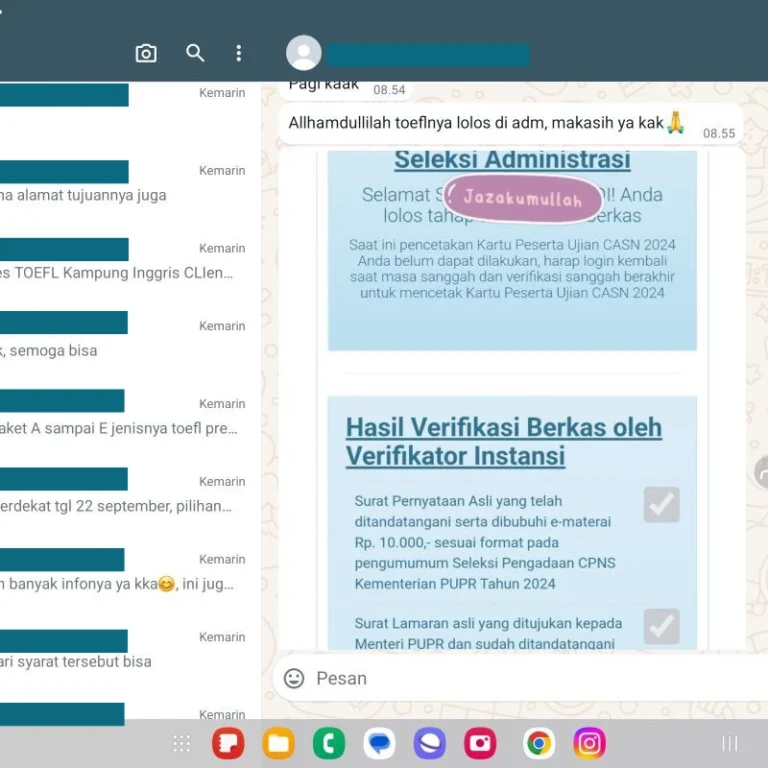Open the green Phone app in dock

[329, 743]
